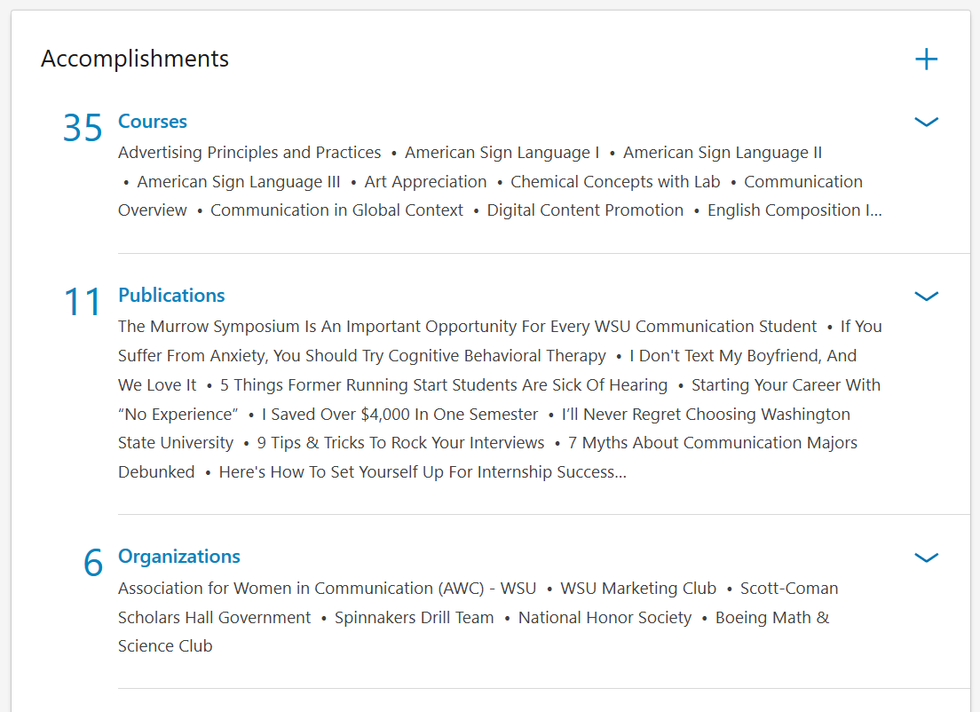Click The Murrow Symposium publication title
The image size is (980, 712).
(x=467, y=327)
